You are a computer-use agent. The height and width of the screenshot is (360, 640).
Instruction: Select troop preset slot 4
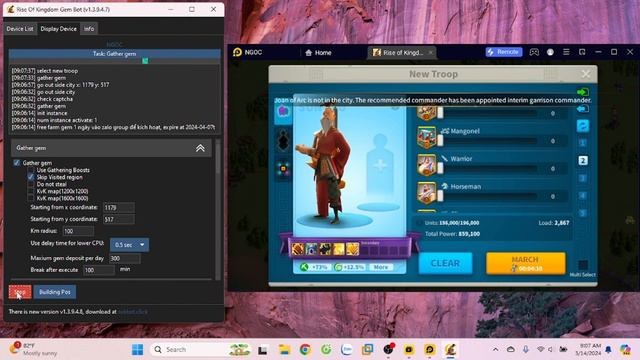(x=582, y=196)
